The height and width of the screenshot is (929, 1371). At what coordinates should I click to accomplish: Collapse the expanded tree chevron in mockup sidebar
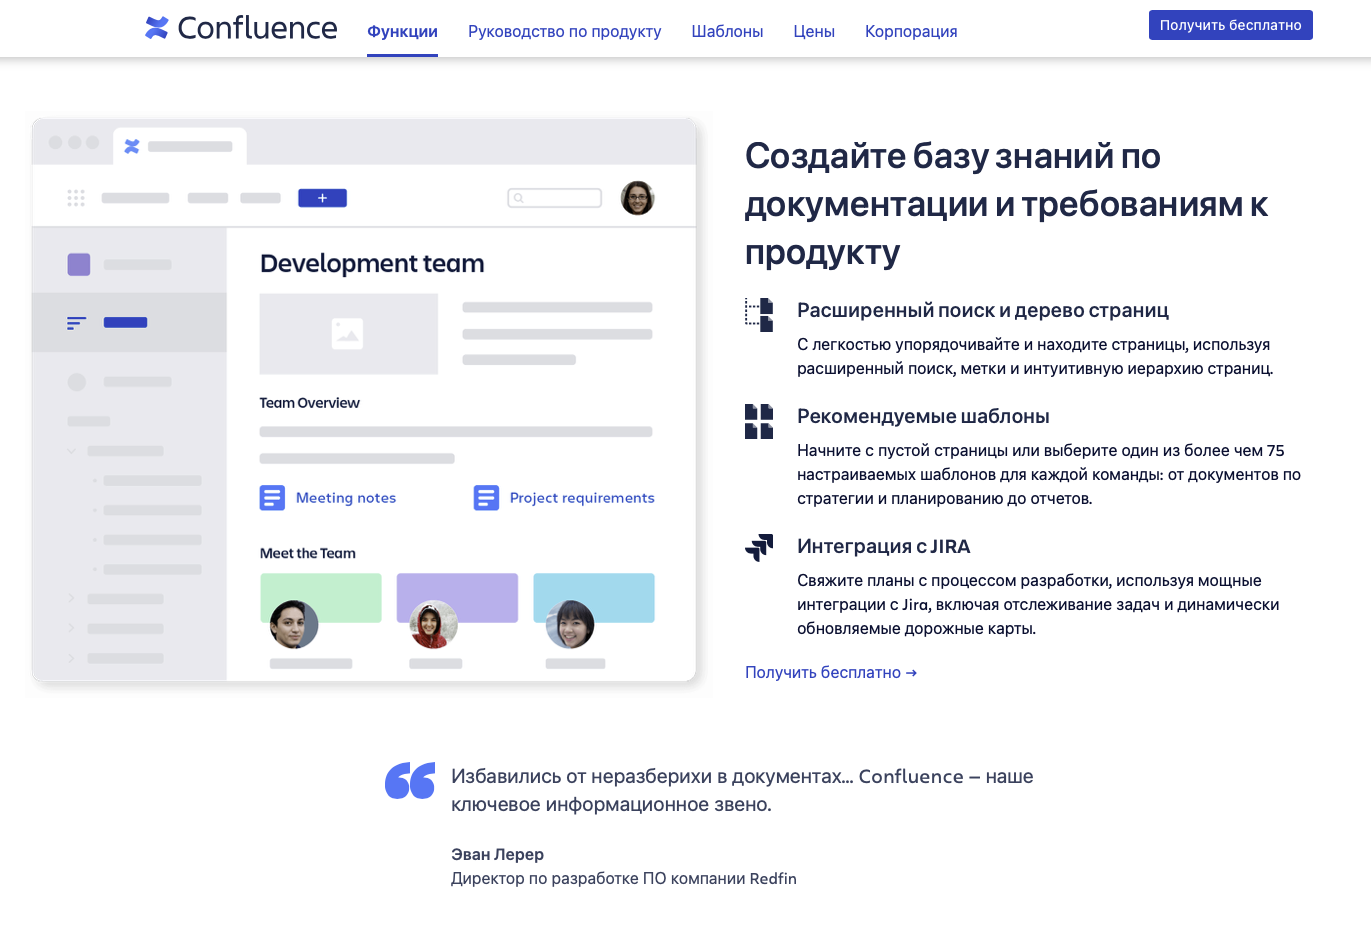(x=72, y=451)
